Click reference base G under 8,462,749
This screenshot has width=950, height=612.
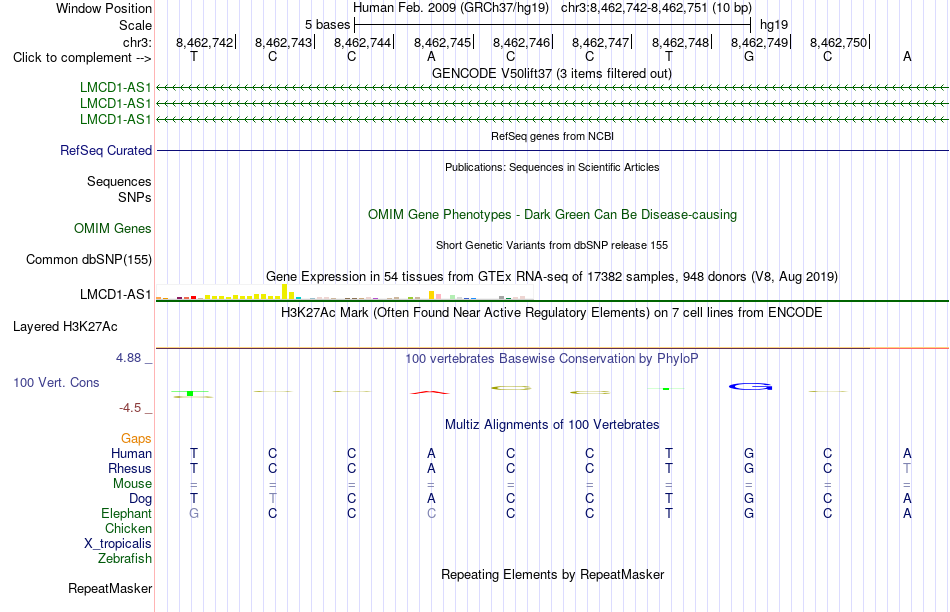pos(749,56)
